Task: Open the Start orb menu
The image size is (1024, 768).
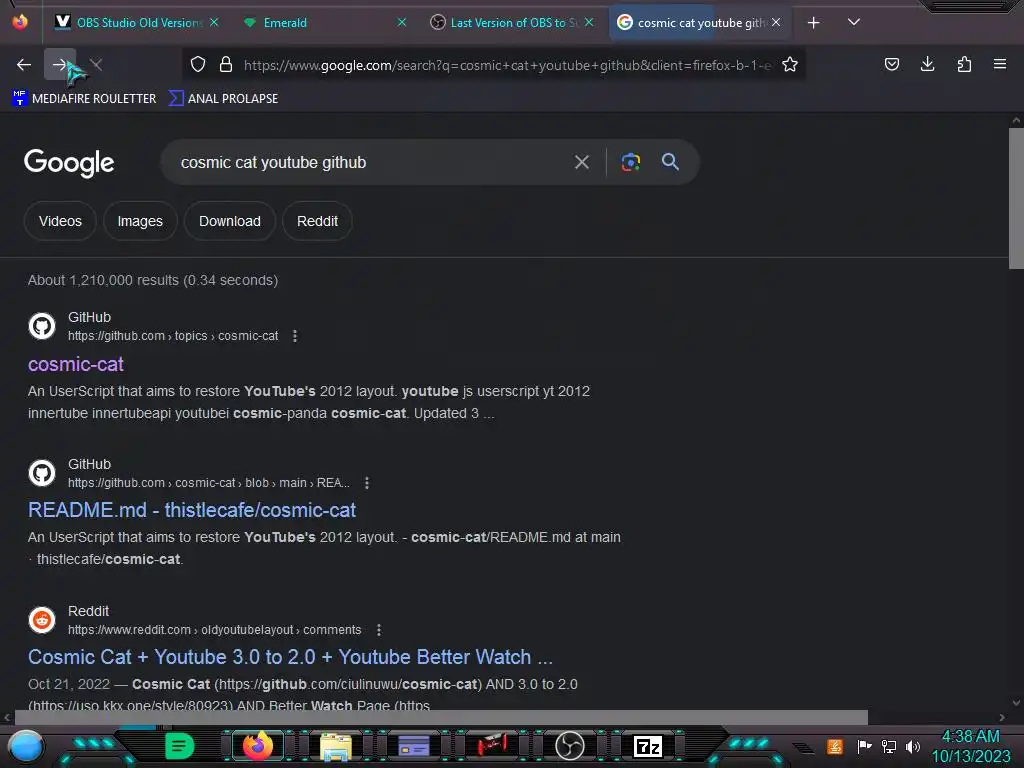Action: tap(26, 746)
